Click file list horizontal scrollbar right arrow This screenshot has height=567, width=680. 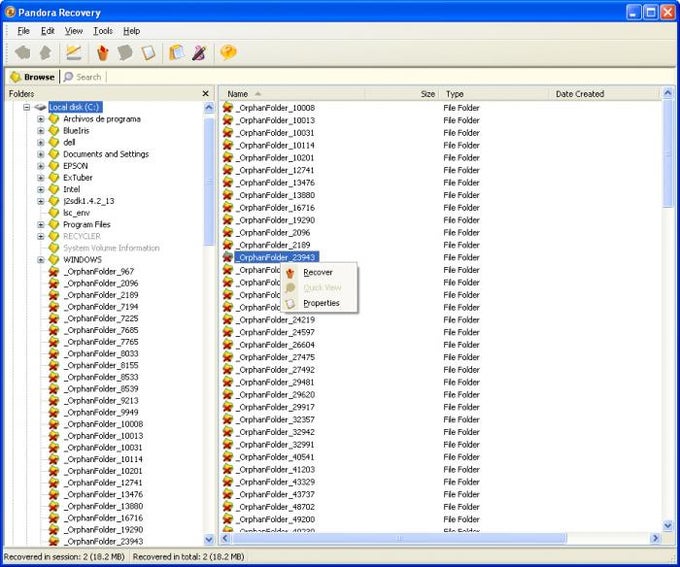(x=655, y=538)
